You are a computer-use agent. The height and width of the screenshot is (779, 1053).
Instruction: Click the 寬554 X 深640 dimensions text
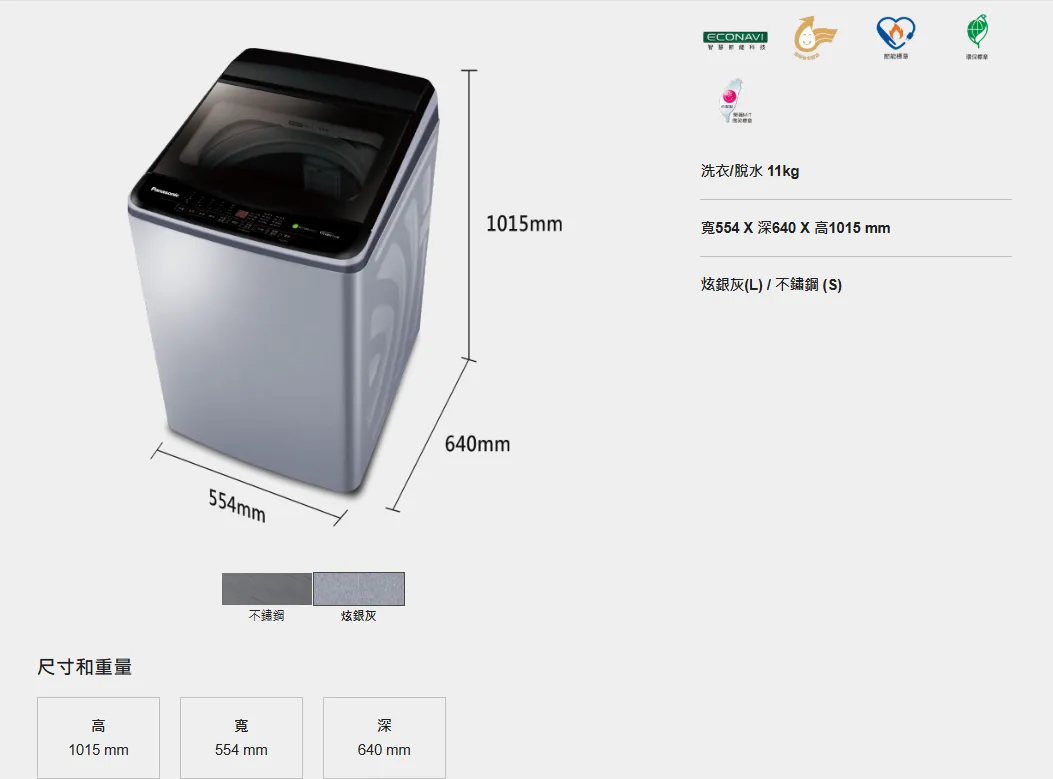[x=796, y=228]
